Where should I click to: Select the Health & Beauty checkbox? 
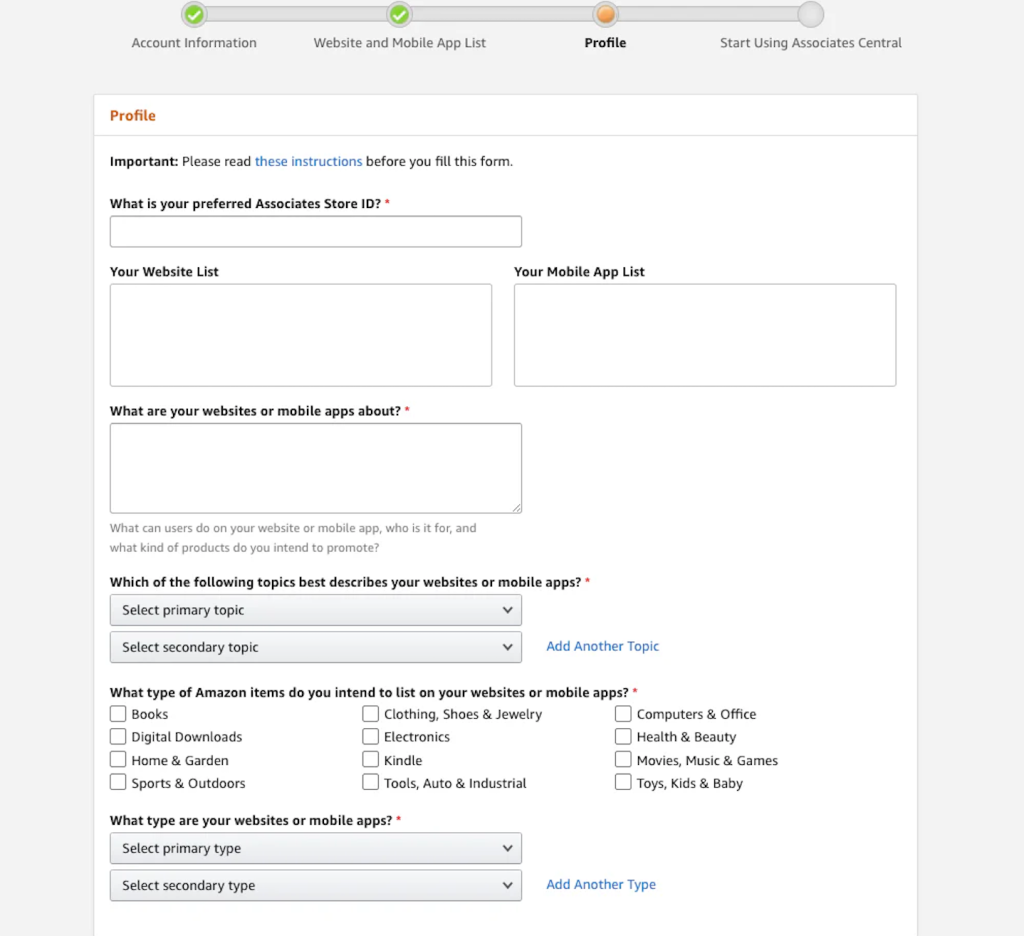coord(623,737)
